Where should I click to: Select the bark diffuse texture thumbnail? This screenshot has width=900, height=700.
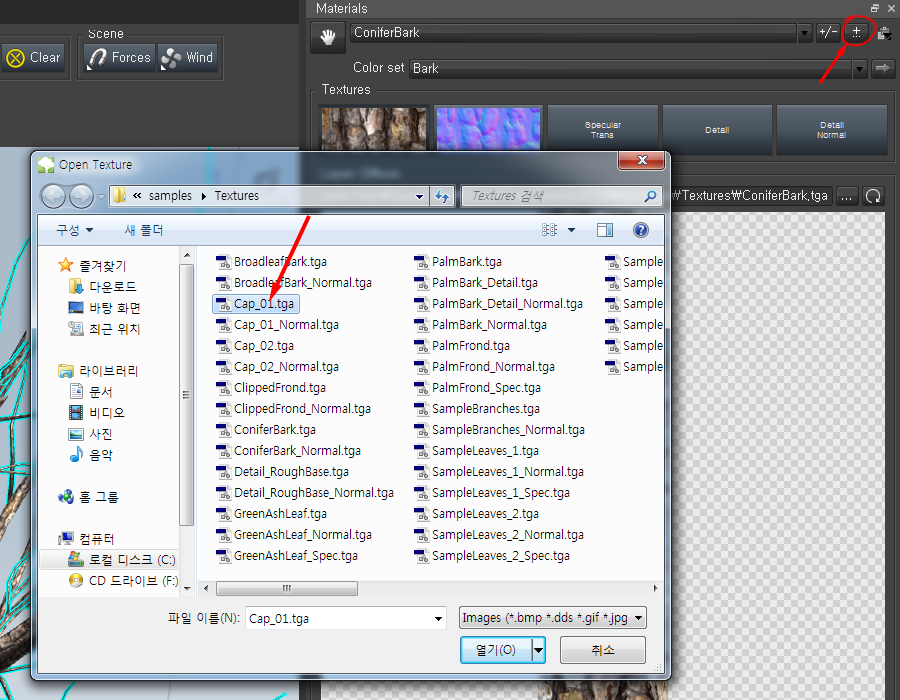pyautogui.click(x=374, y=130)
